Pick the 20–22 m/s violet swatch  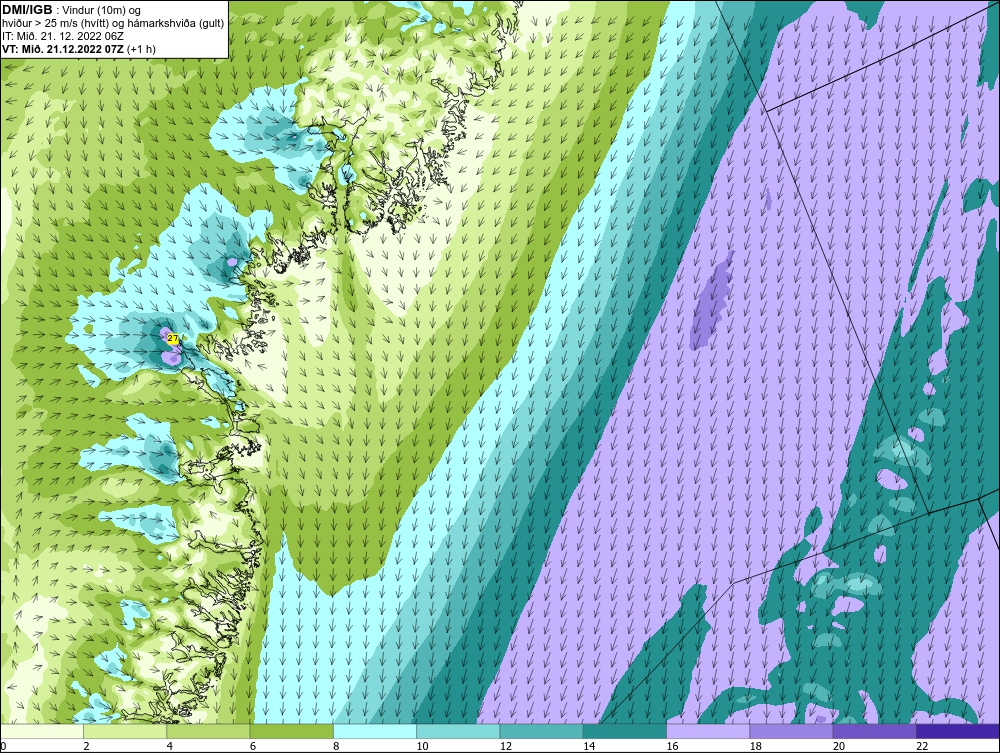(875, 731)
